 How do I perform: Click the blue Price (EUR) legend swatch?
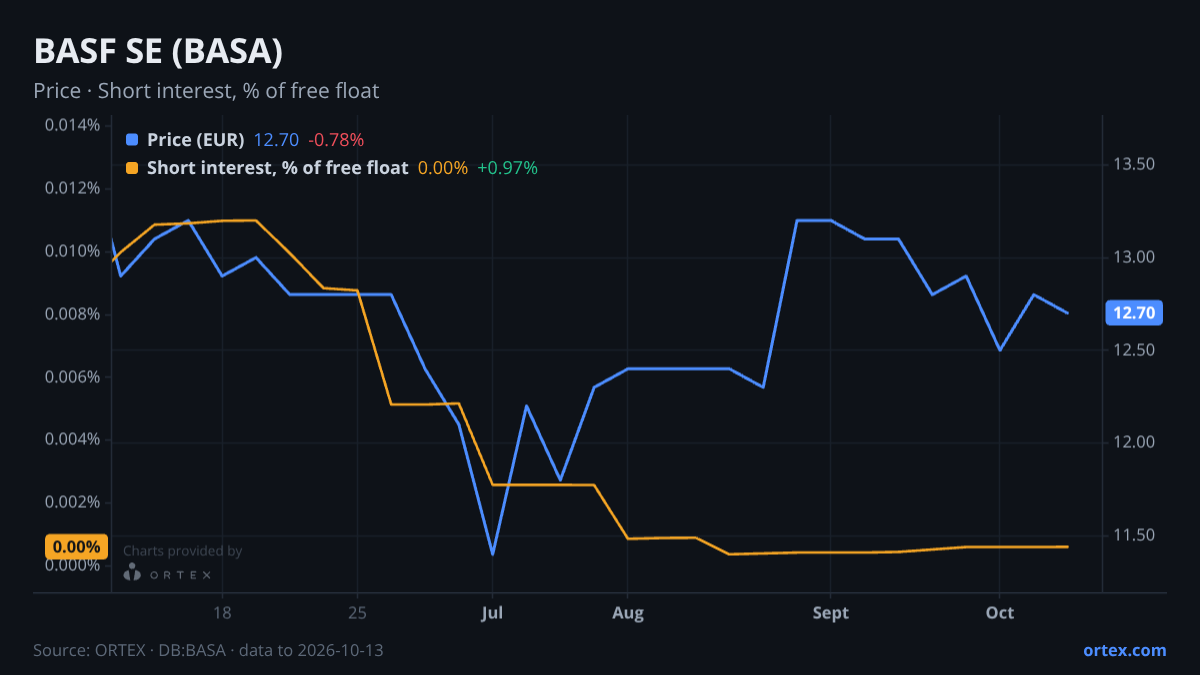pyautogui.click(x=132, y=140)
